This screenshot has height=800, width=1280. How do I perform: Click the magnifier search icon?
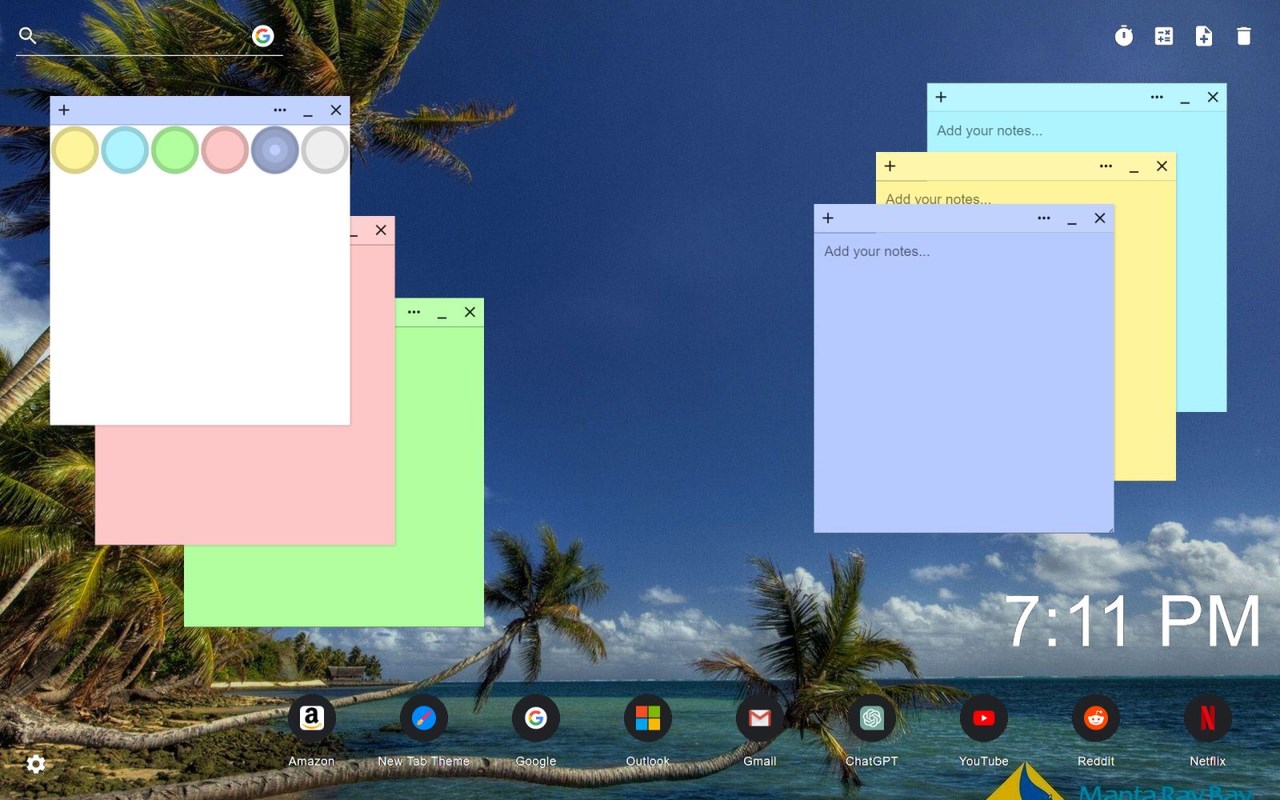[x=28, y=36]
